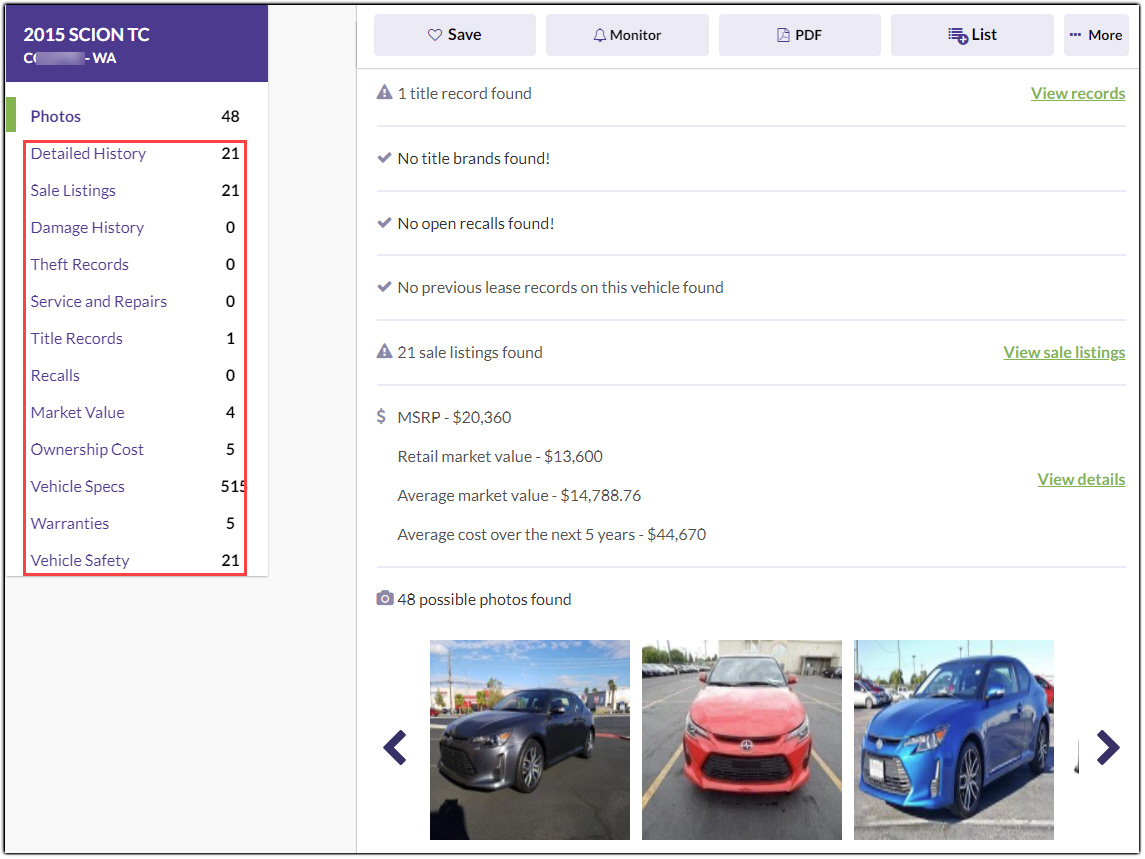This screenshot has width=1145, height=859.
Task: Open the red Scion photo thumbnail
Action: [742, 740]
